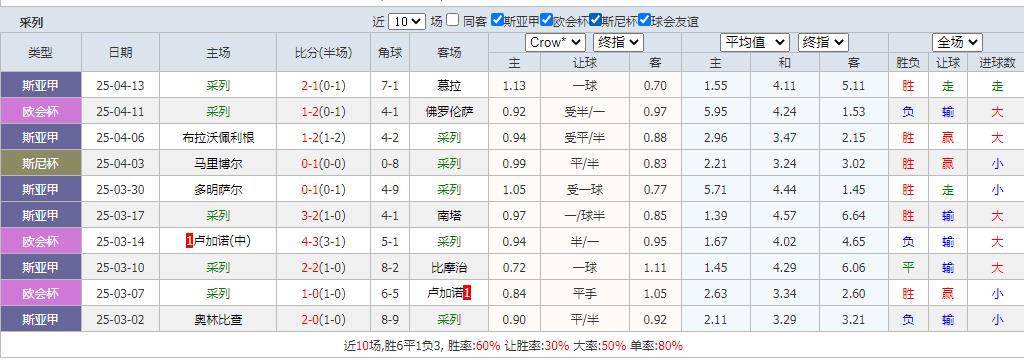Open away team 佛罗伦萨 link

point(449,112)
